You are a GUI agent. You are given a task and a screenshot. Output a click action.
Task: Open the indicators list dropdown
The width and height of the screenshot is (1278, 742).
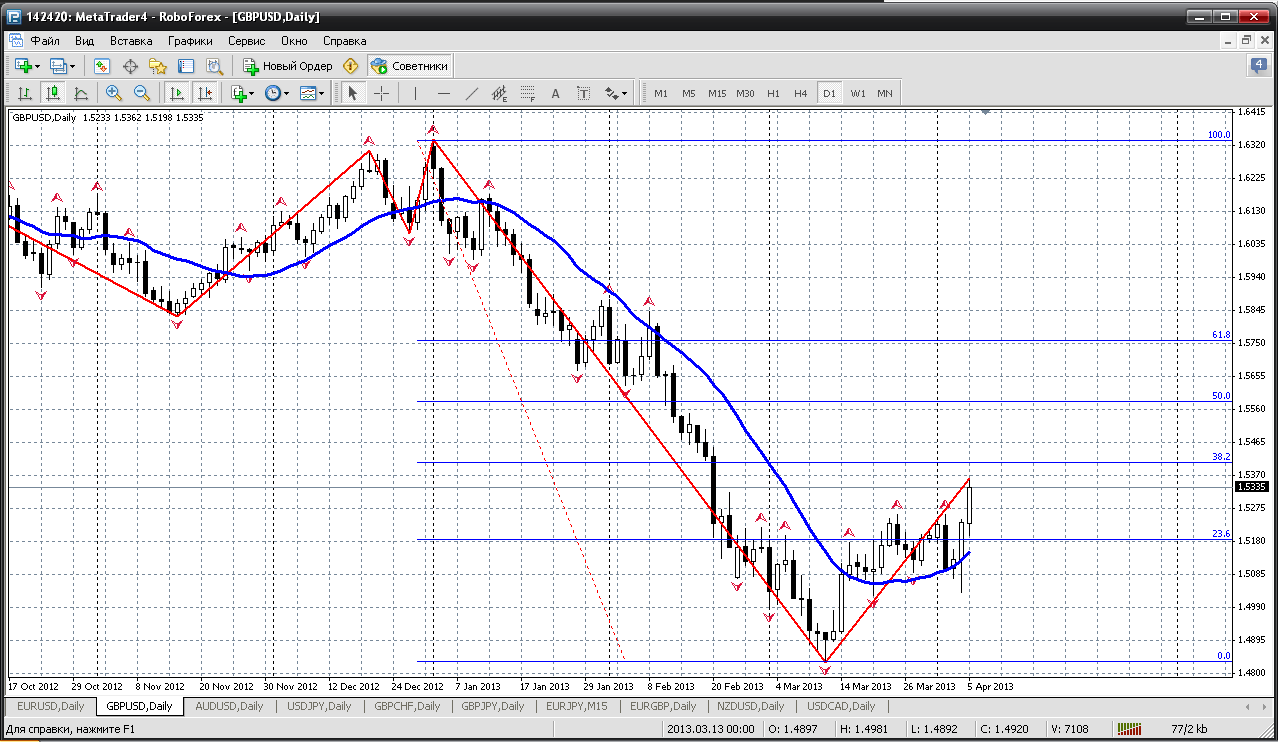(x=242, y=93)
